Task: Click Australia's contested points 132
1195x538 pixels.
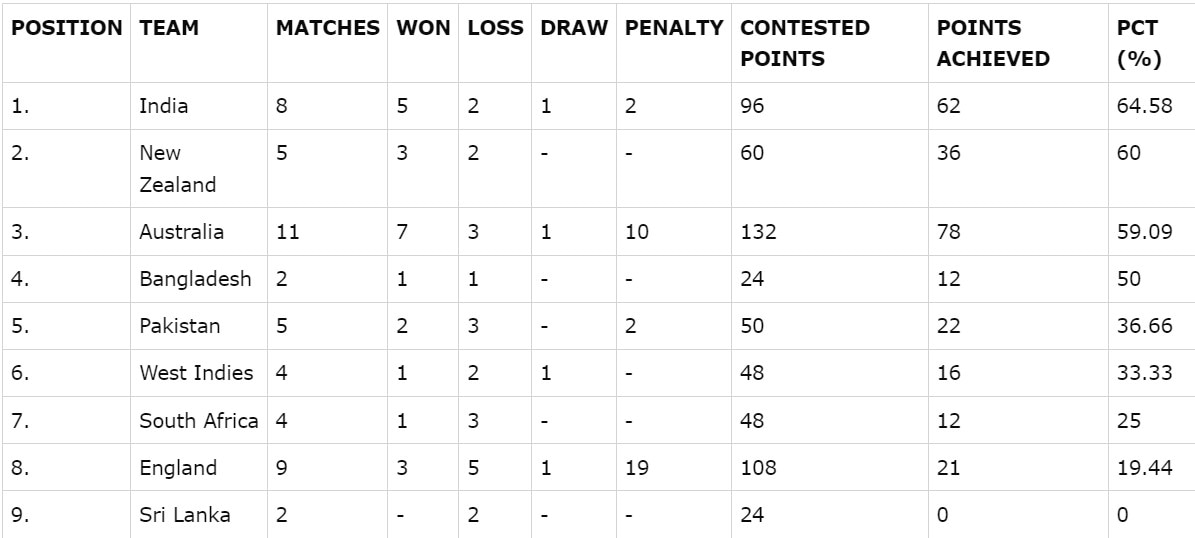Action: pyautogui.click(x=758, y=232)
